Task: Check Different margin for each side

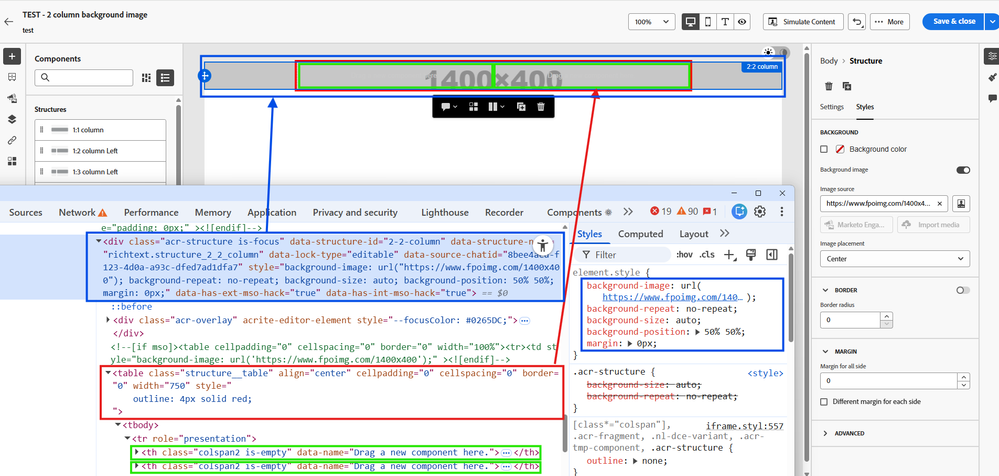Action: [824, 401]
